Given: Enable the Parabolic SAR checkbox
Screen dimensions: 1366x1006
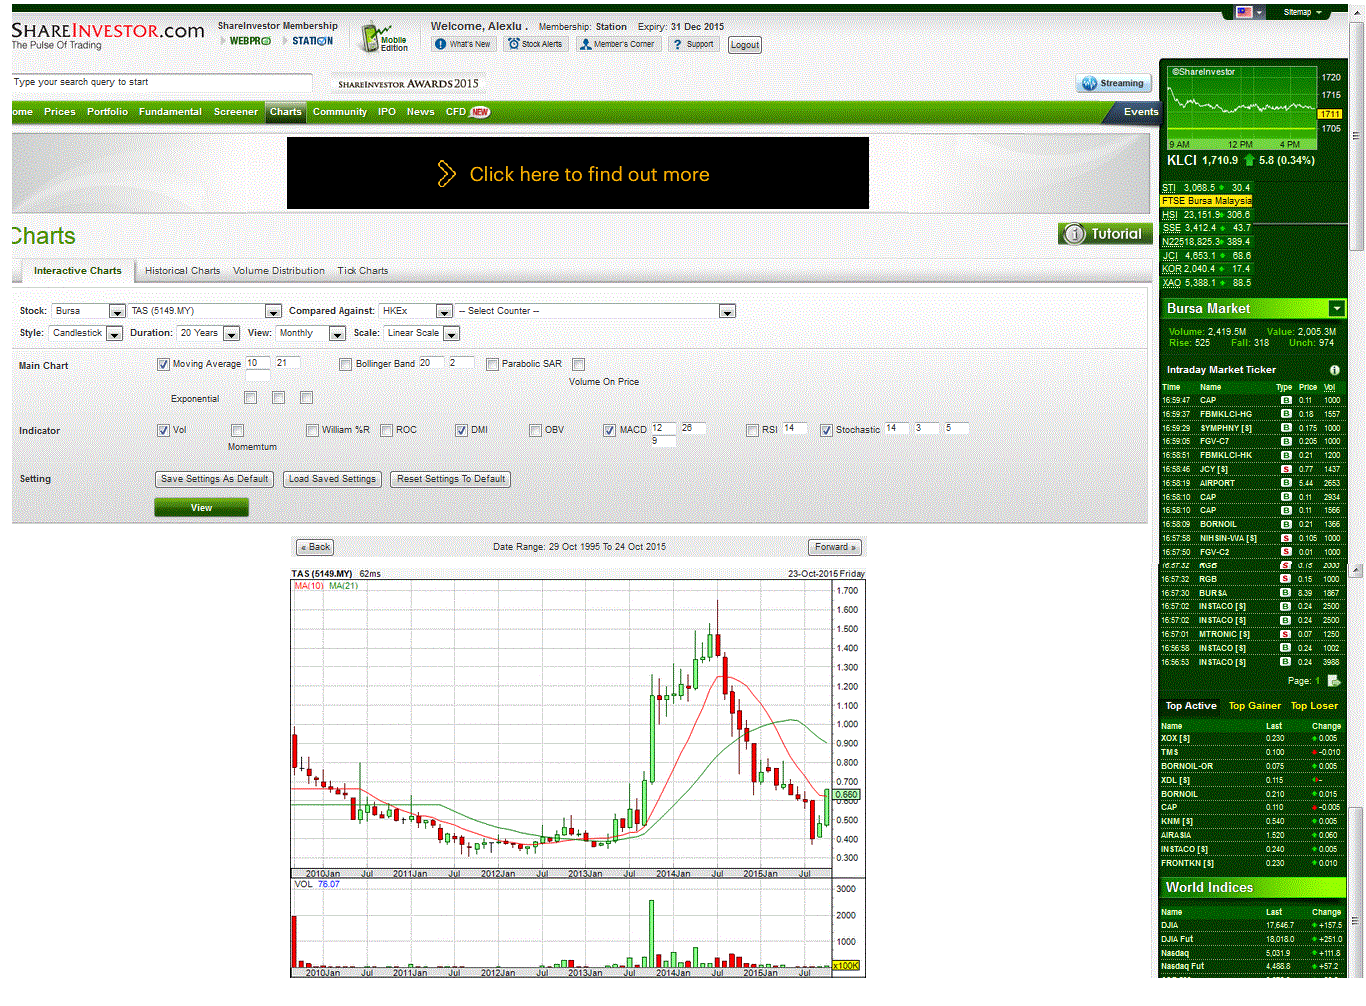Looking at the screenshot, I should 491,364.
